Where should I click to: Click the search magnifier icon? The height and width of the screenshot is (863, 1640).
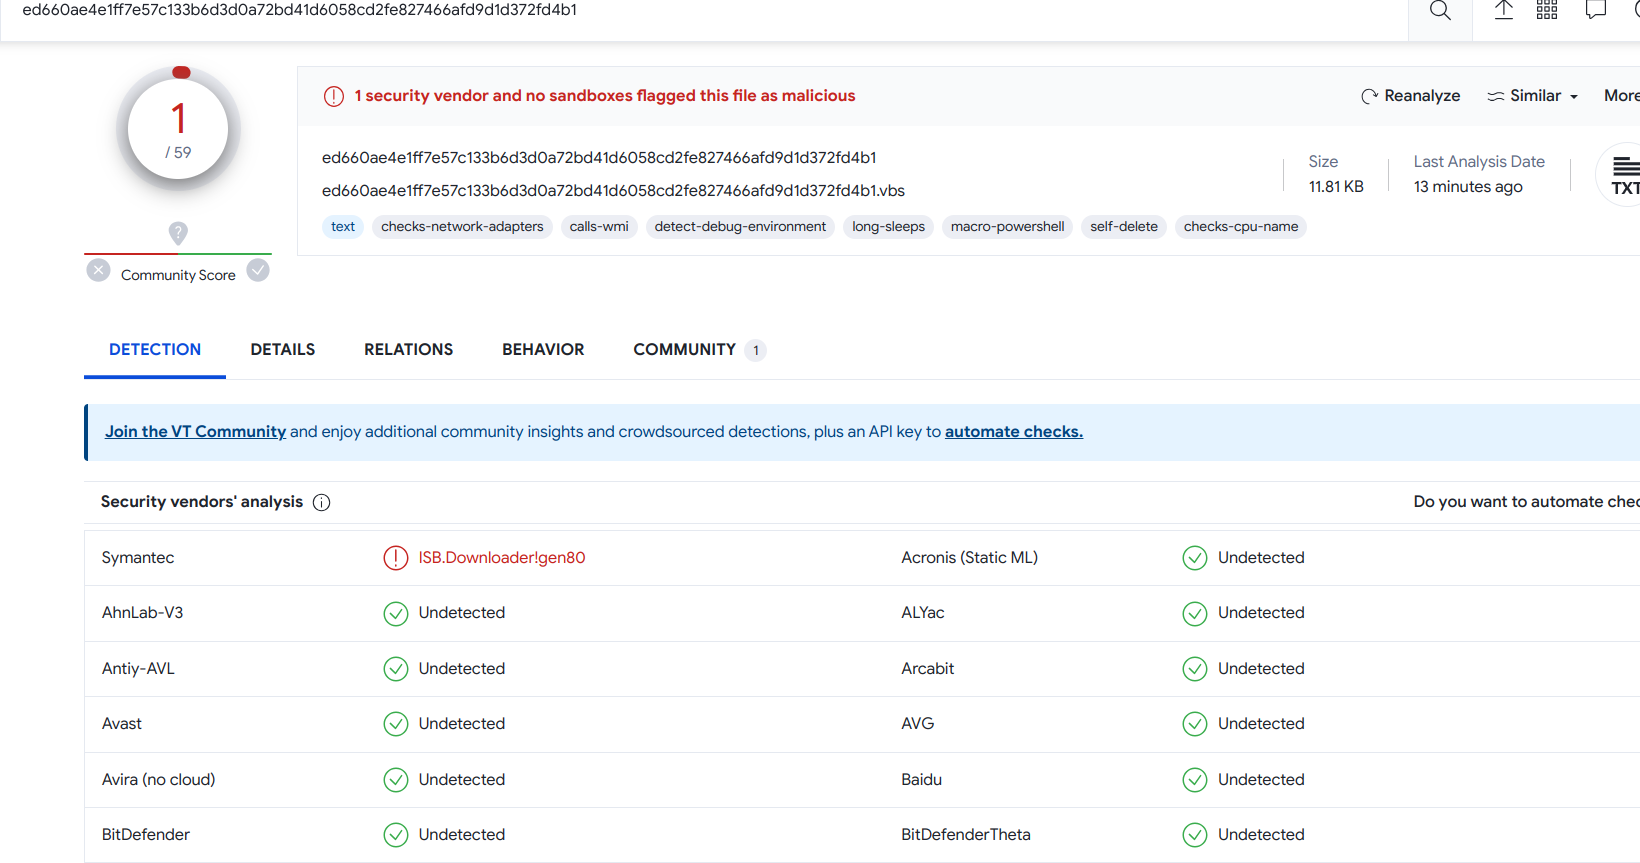[1440, 11]
